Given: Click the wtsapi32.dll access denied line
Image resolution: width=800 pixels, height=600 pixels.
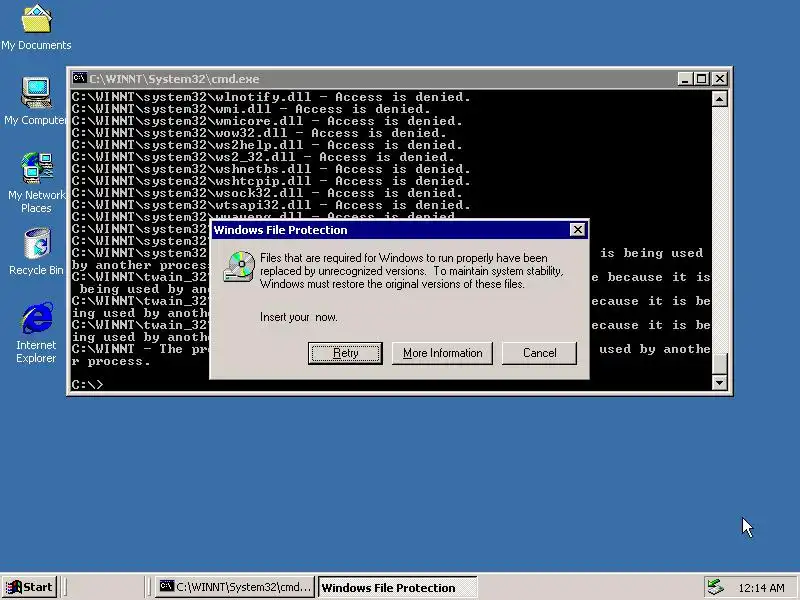Looking at the screenshot, I should point(271,205).
